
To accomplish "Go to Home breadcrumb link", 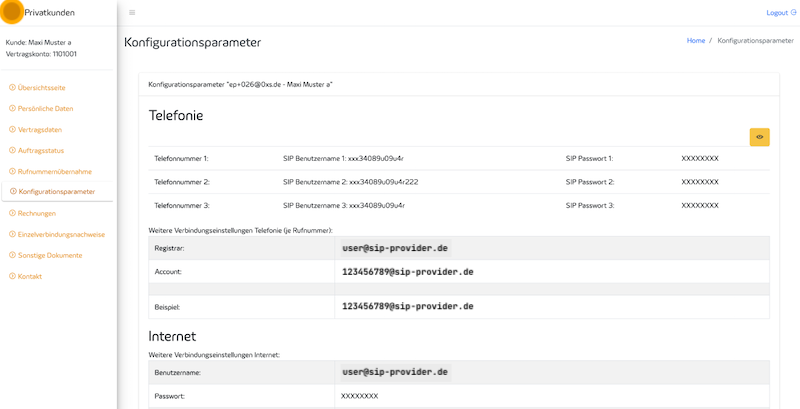I will 695,41.
